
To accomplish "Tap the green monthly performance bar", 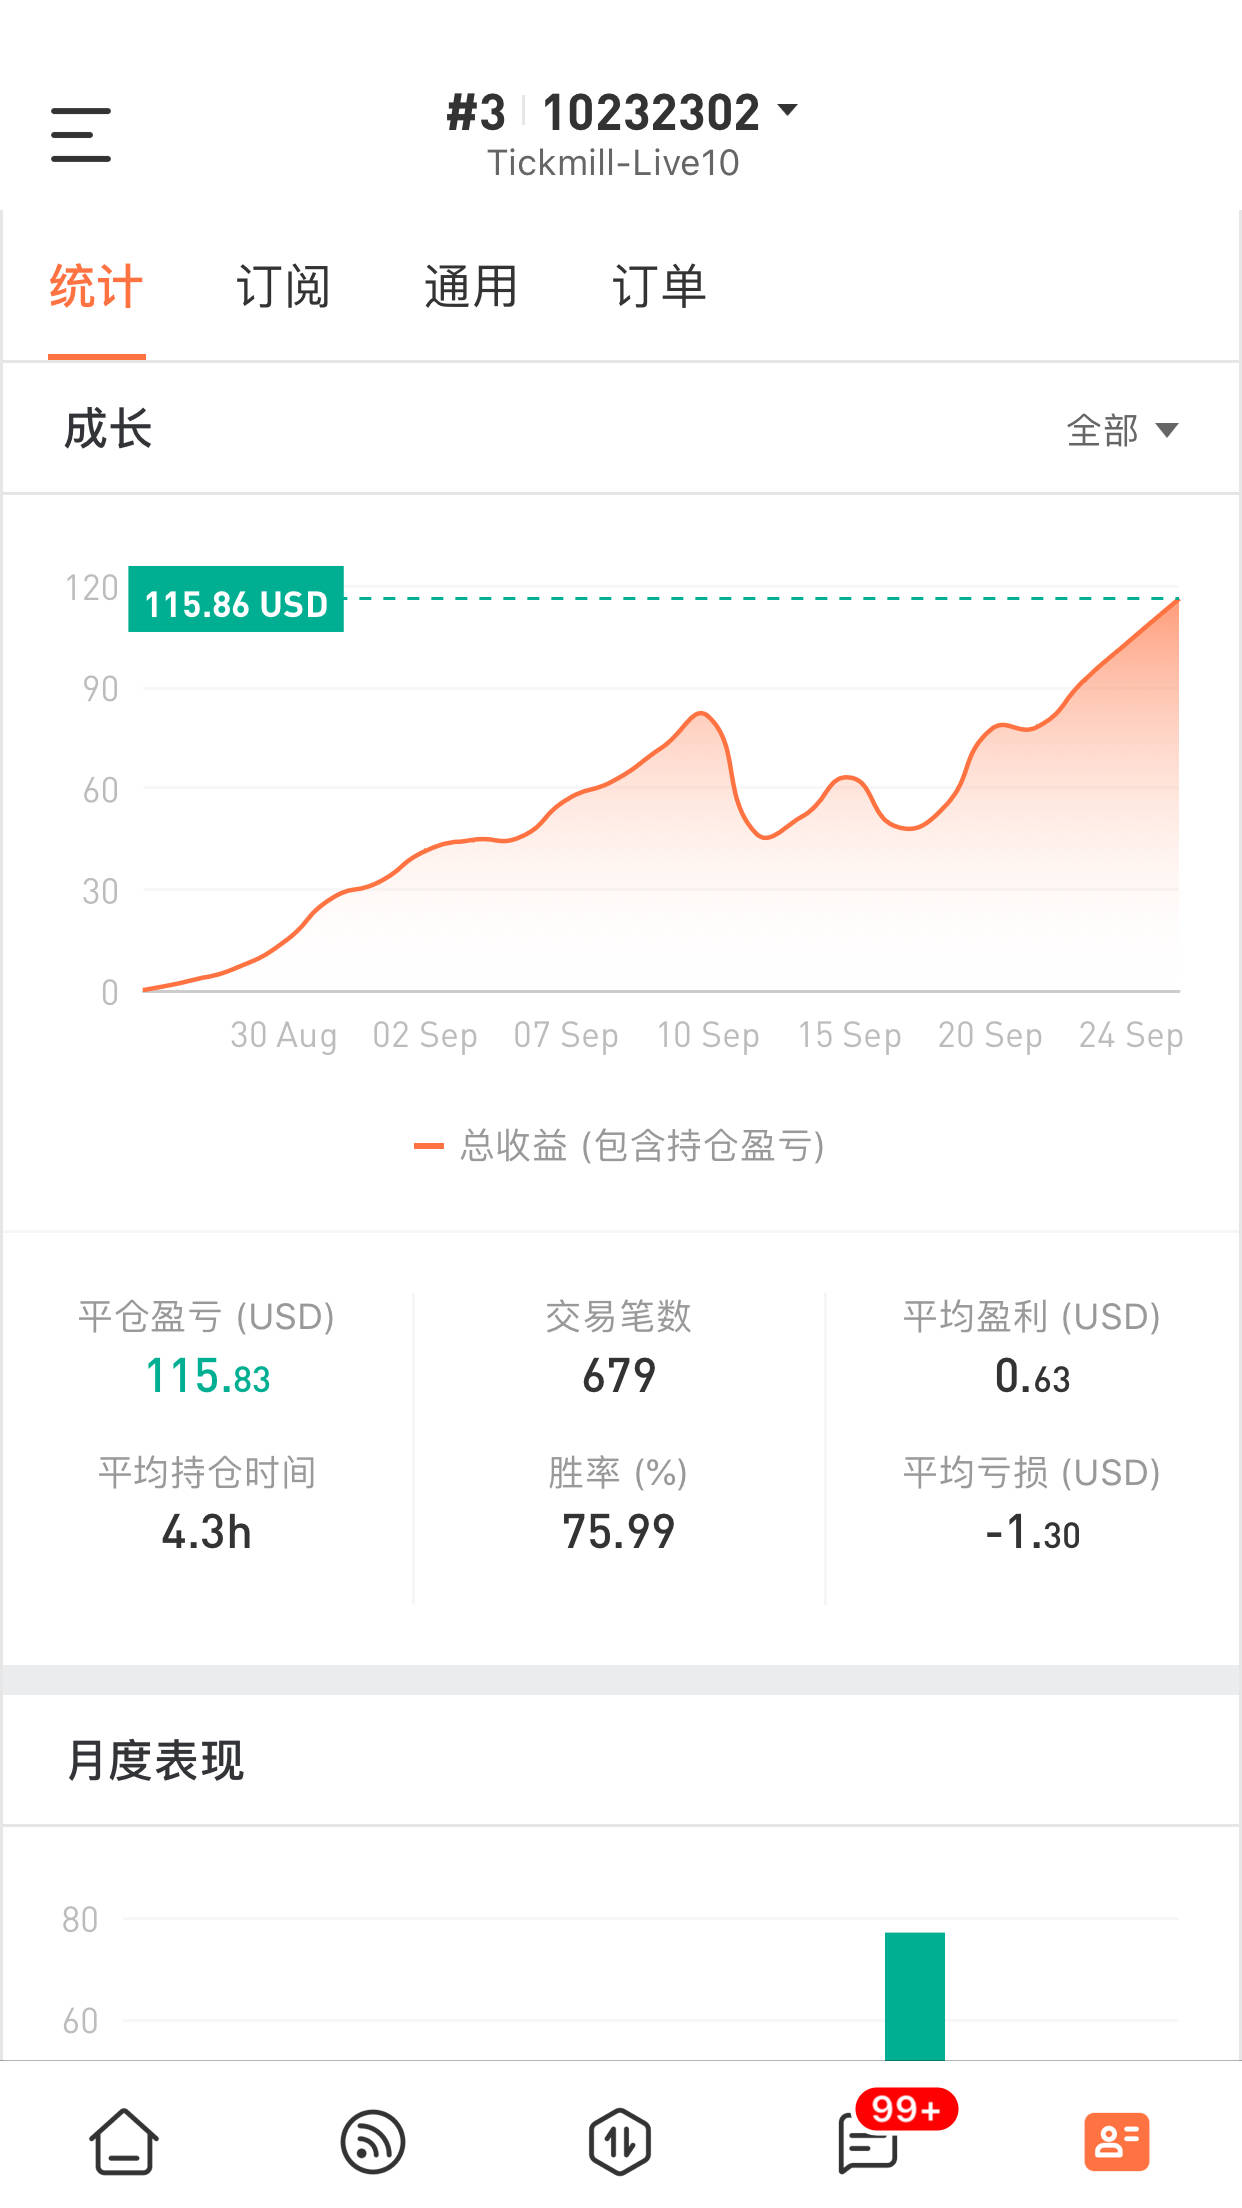I will click(914, 1996).
